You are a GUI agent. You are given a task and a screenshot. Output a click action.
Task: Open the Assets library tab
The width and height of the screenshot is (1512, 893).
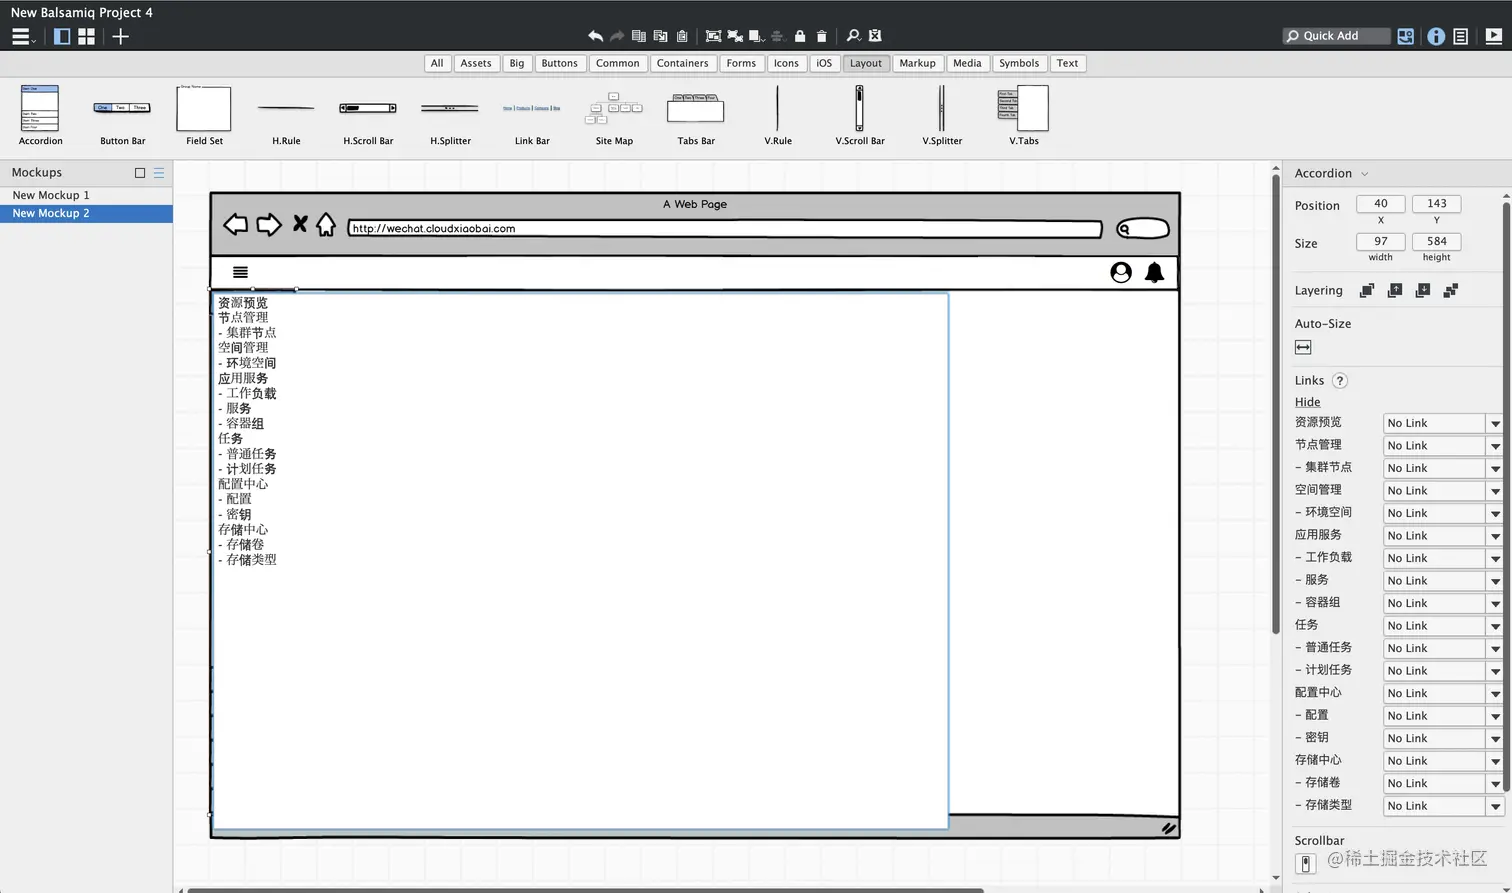tap(476, 63)
